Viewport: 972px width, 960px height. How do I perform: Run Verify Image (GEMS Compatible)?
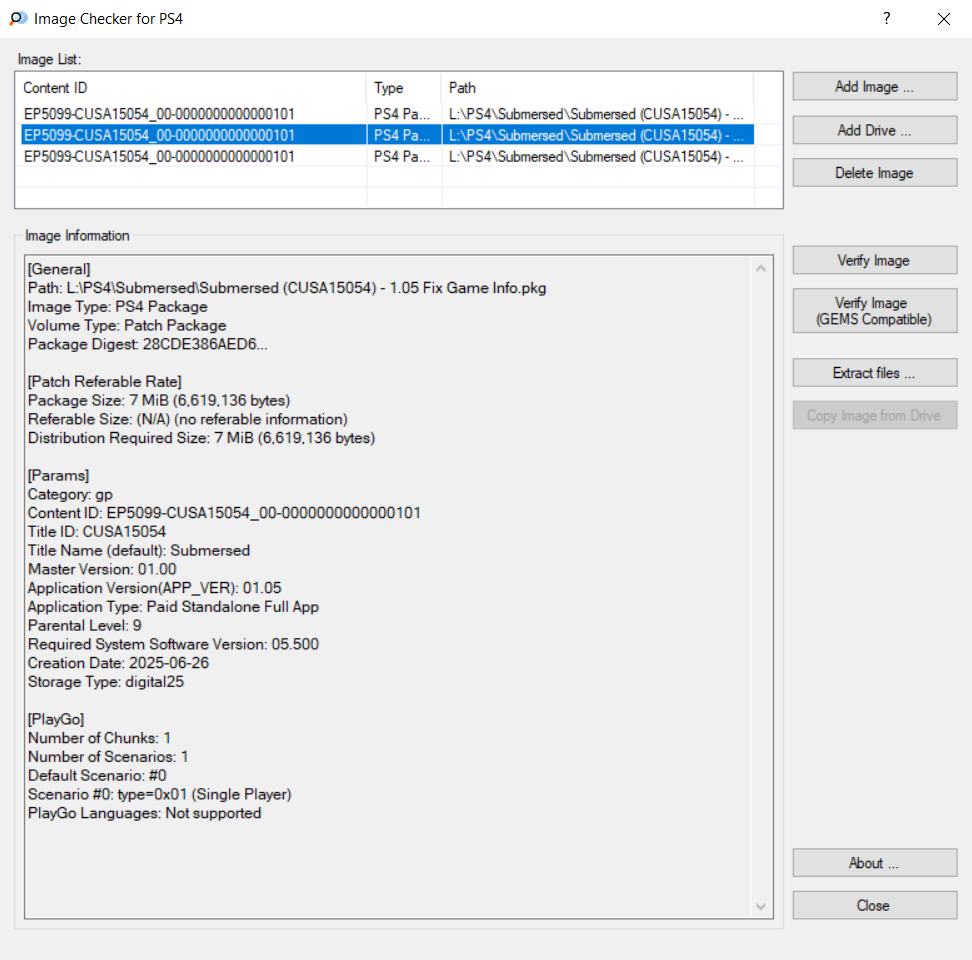tap(875, 311)
